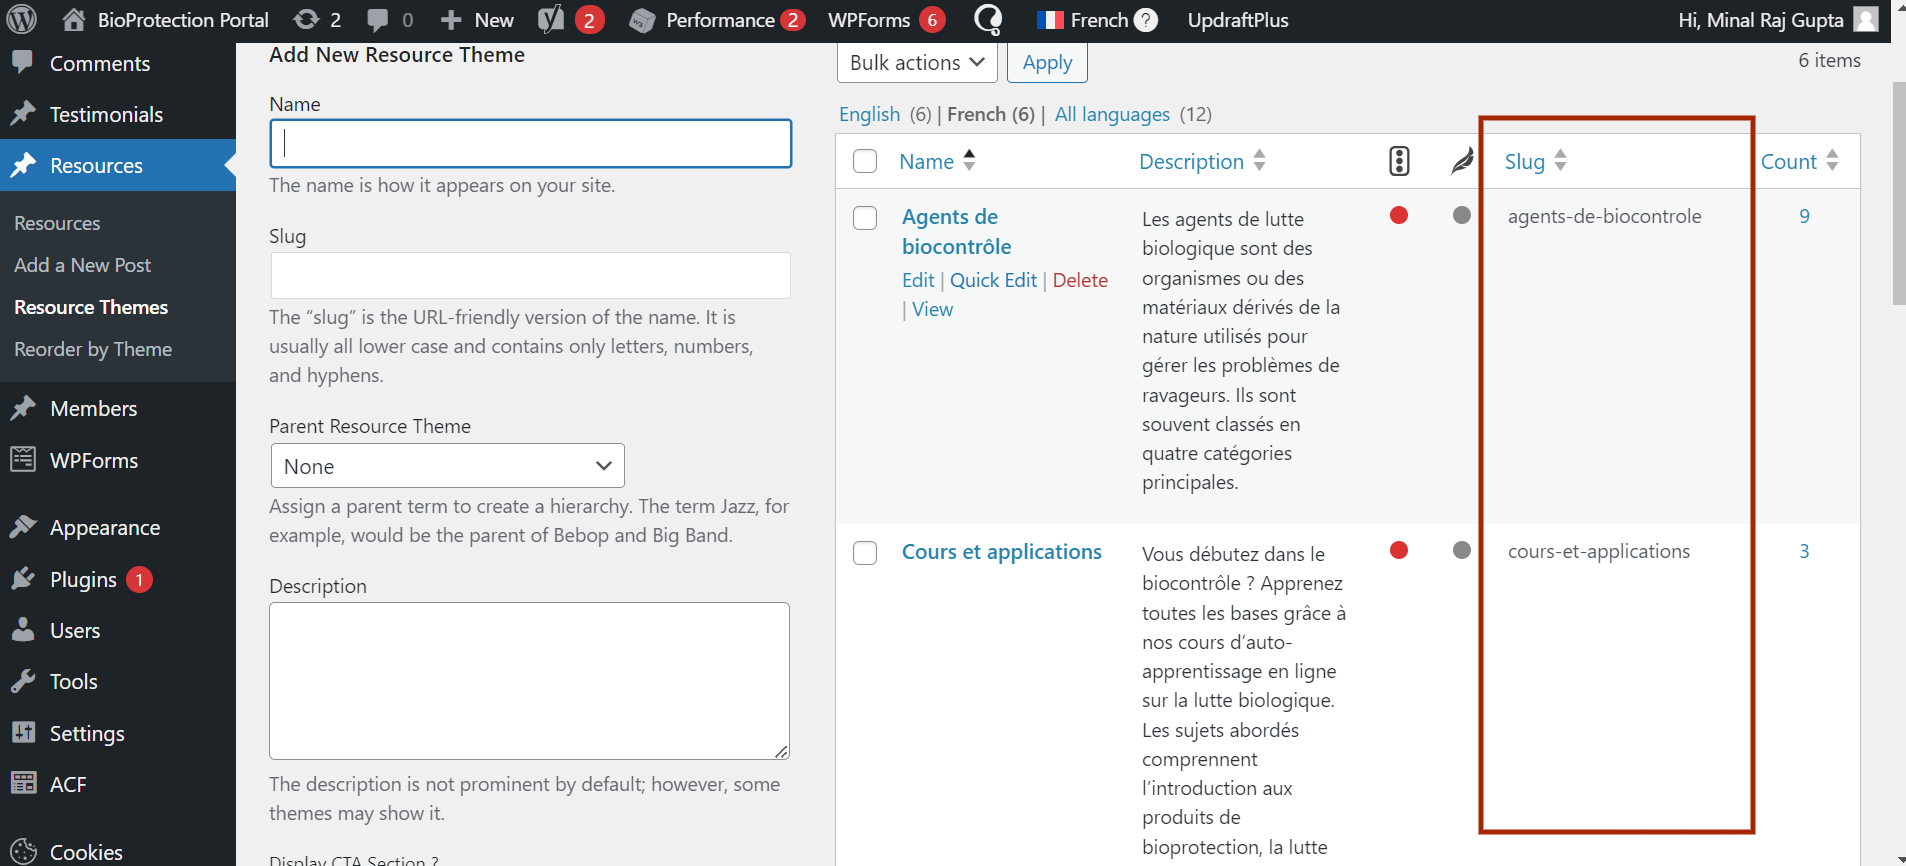Screen dimensions: 1906x866
Task: Click the cours-et-applications slug text
Action: pos(1599,551)
